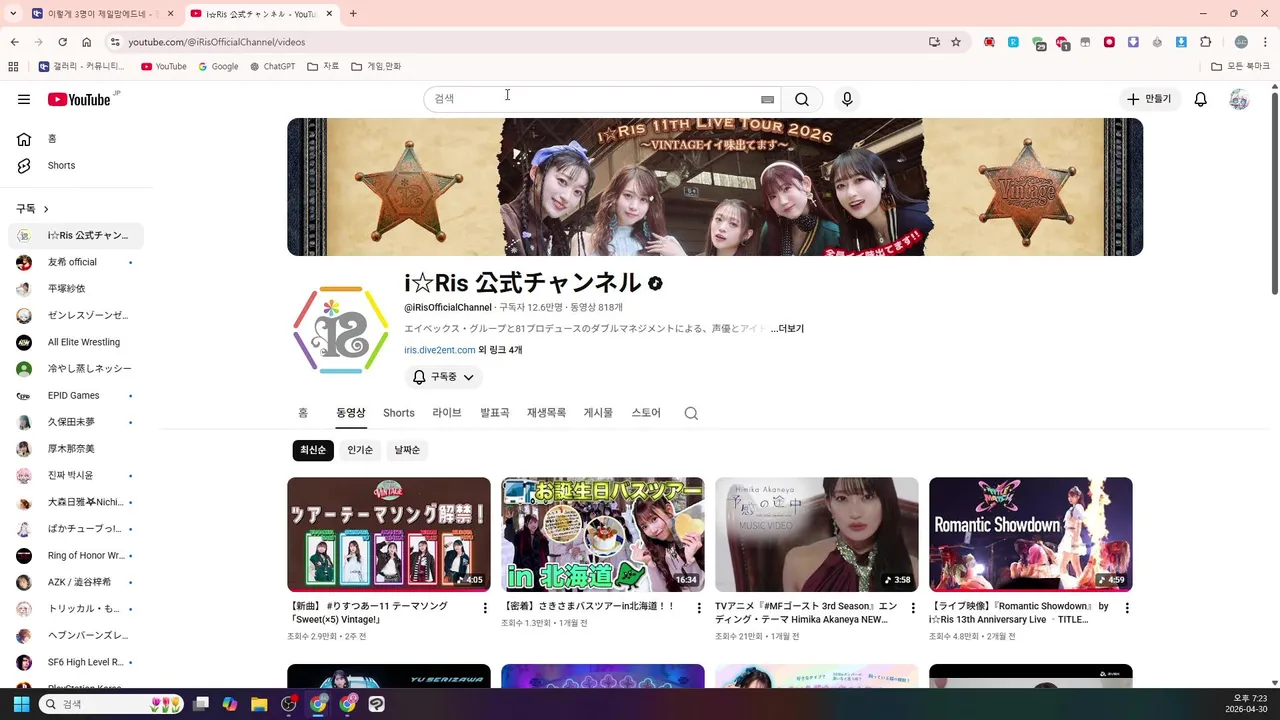The image size is (1280, 720).
Task: Click the search magnifier button
Action: pyautogui.click(x=802, y=99)
